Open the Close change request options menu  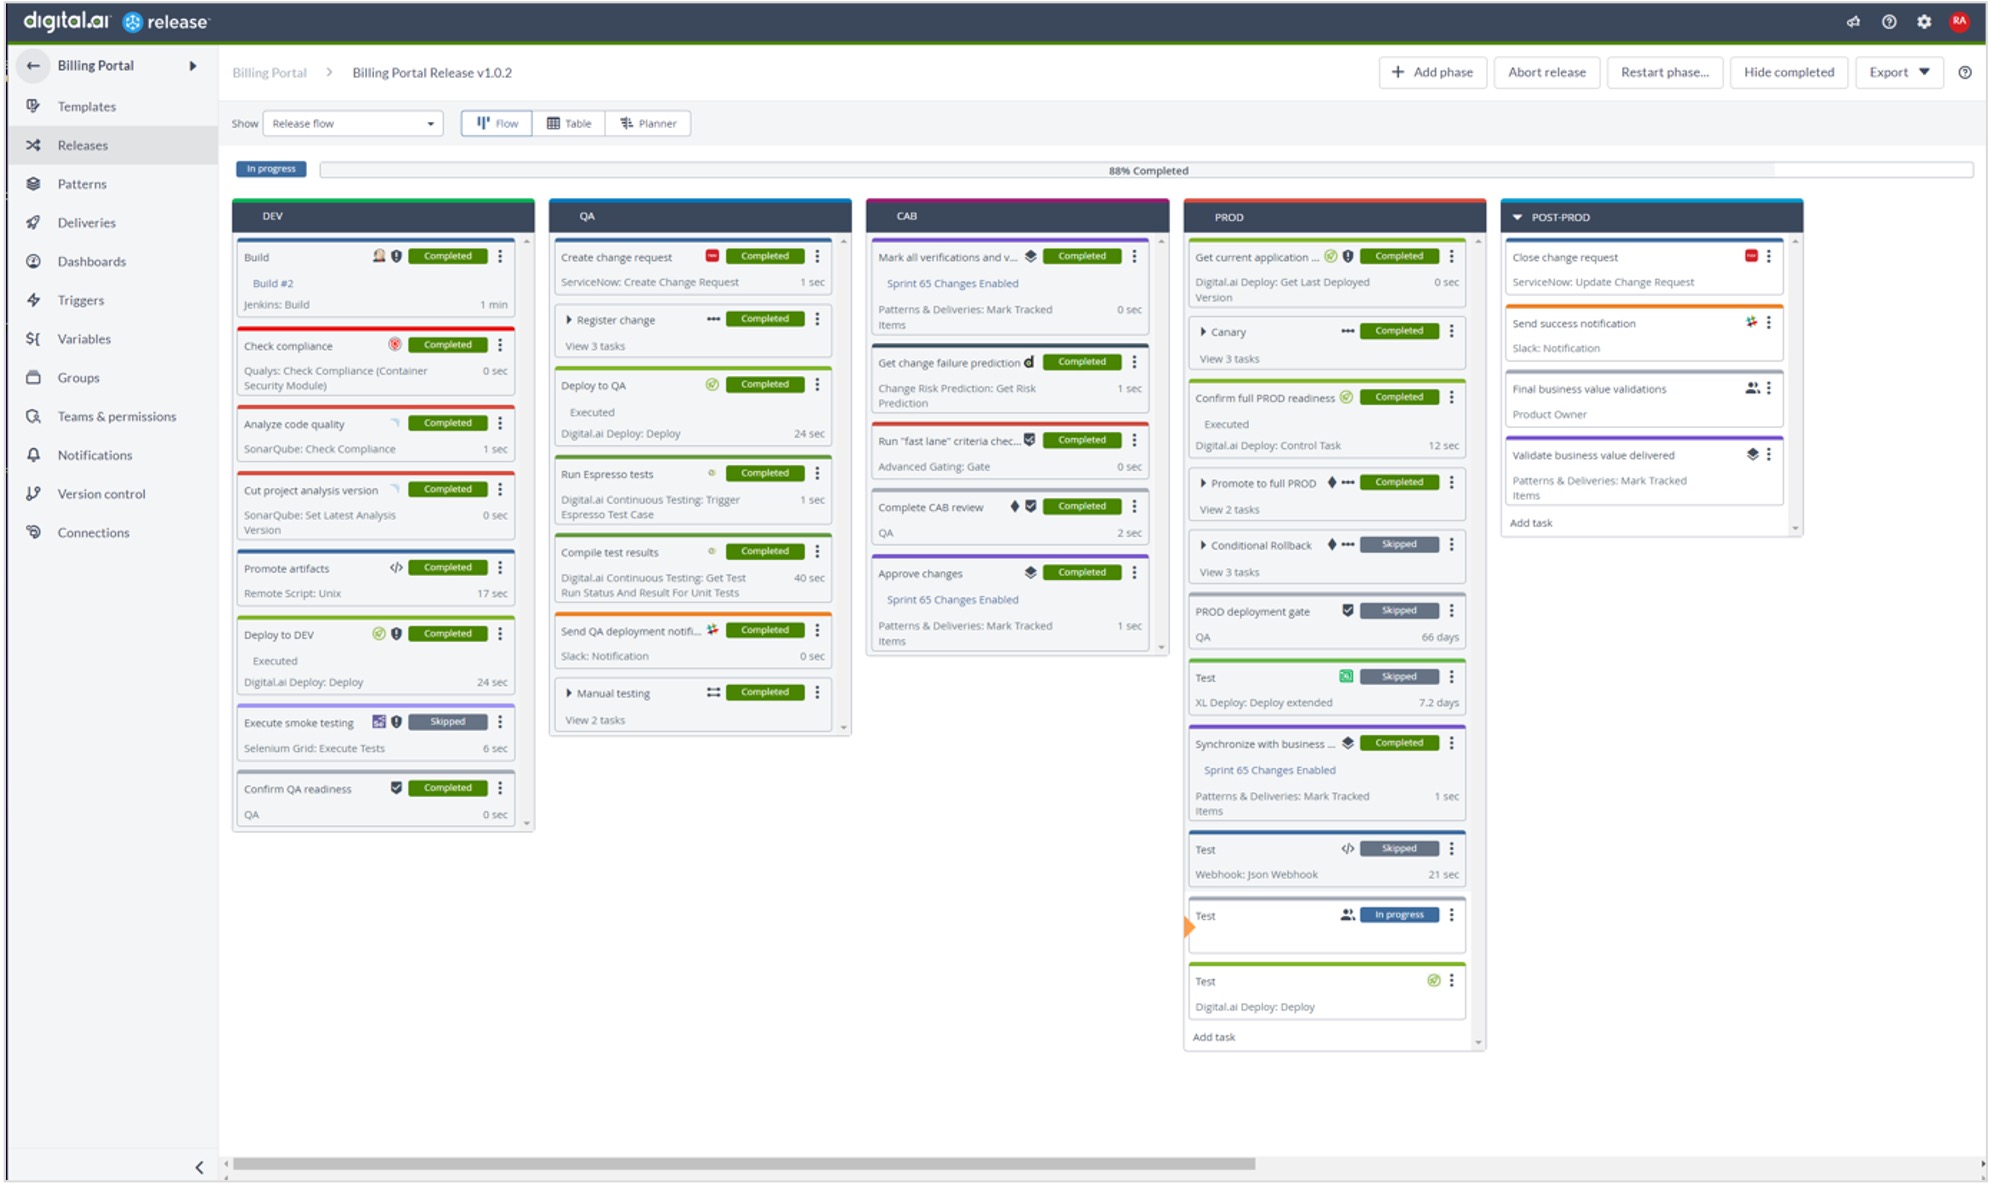point(1768,256)
